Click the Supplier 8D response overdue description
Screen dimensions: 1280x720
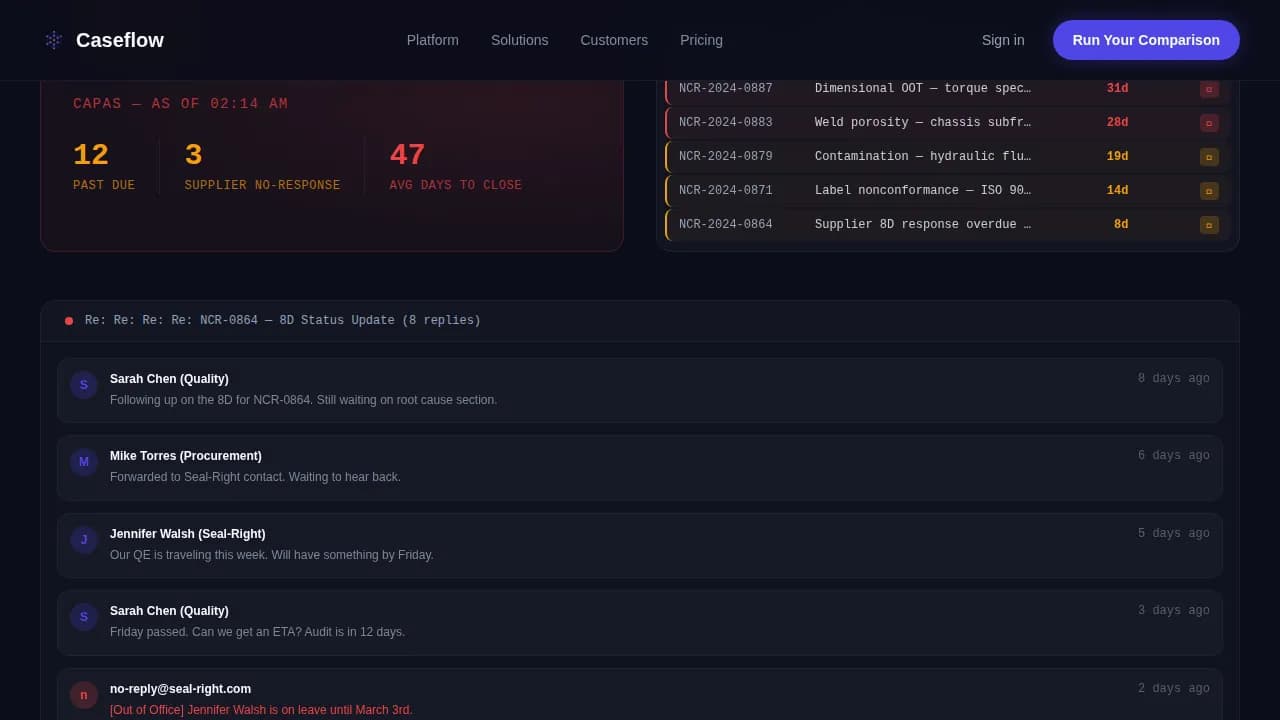click(x=923, y=224)
